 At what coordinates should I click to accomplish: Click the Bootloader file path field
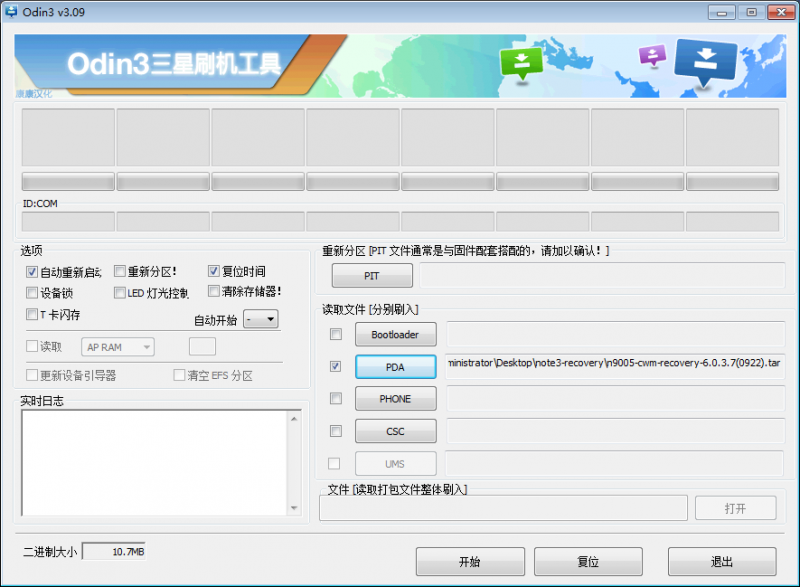tap(615, 334)
